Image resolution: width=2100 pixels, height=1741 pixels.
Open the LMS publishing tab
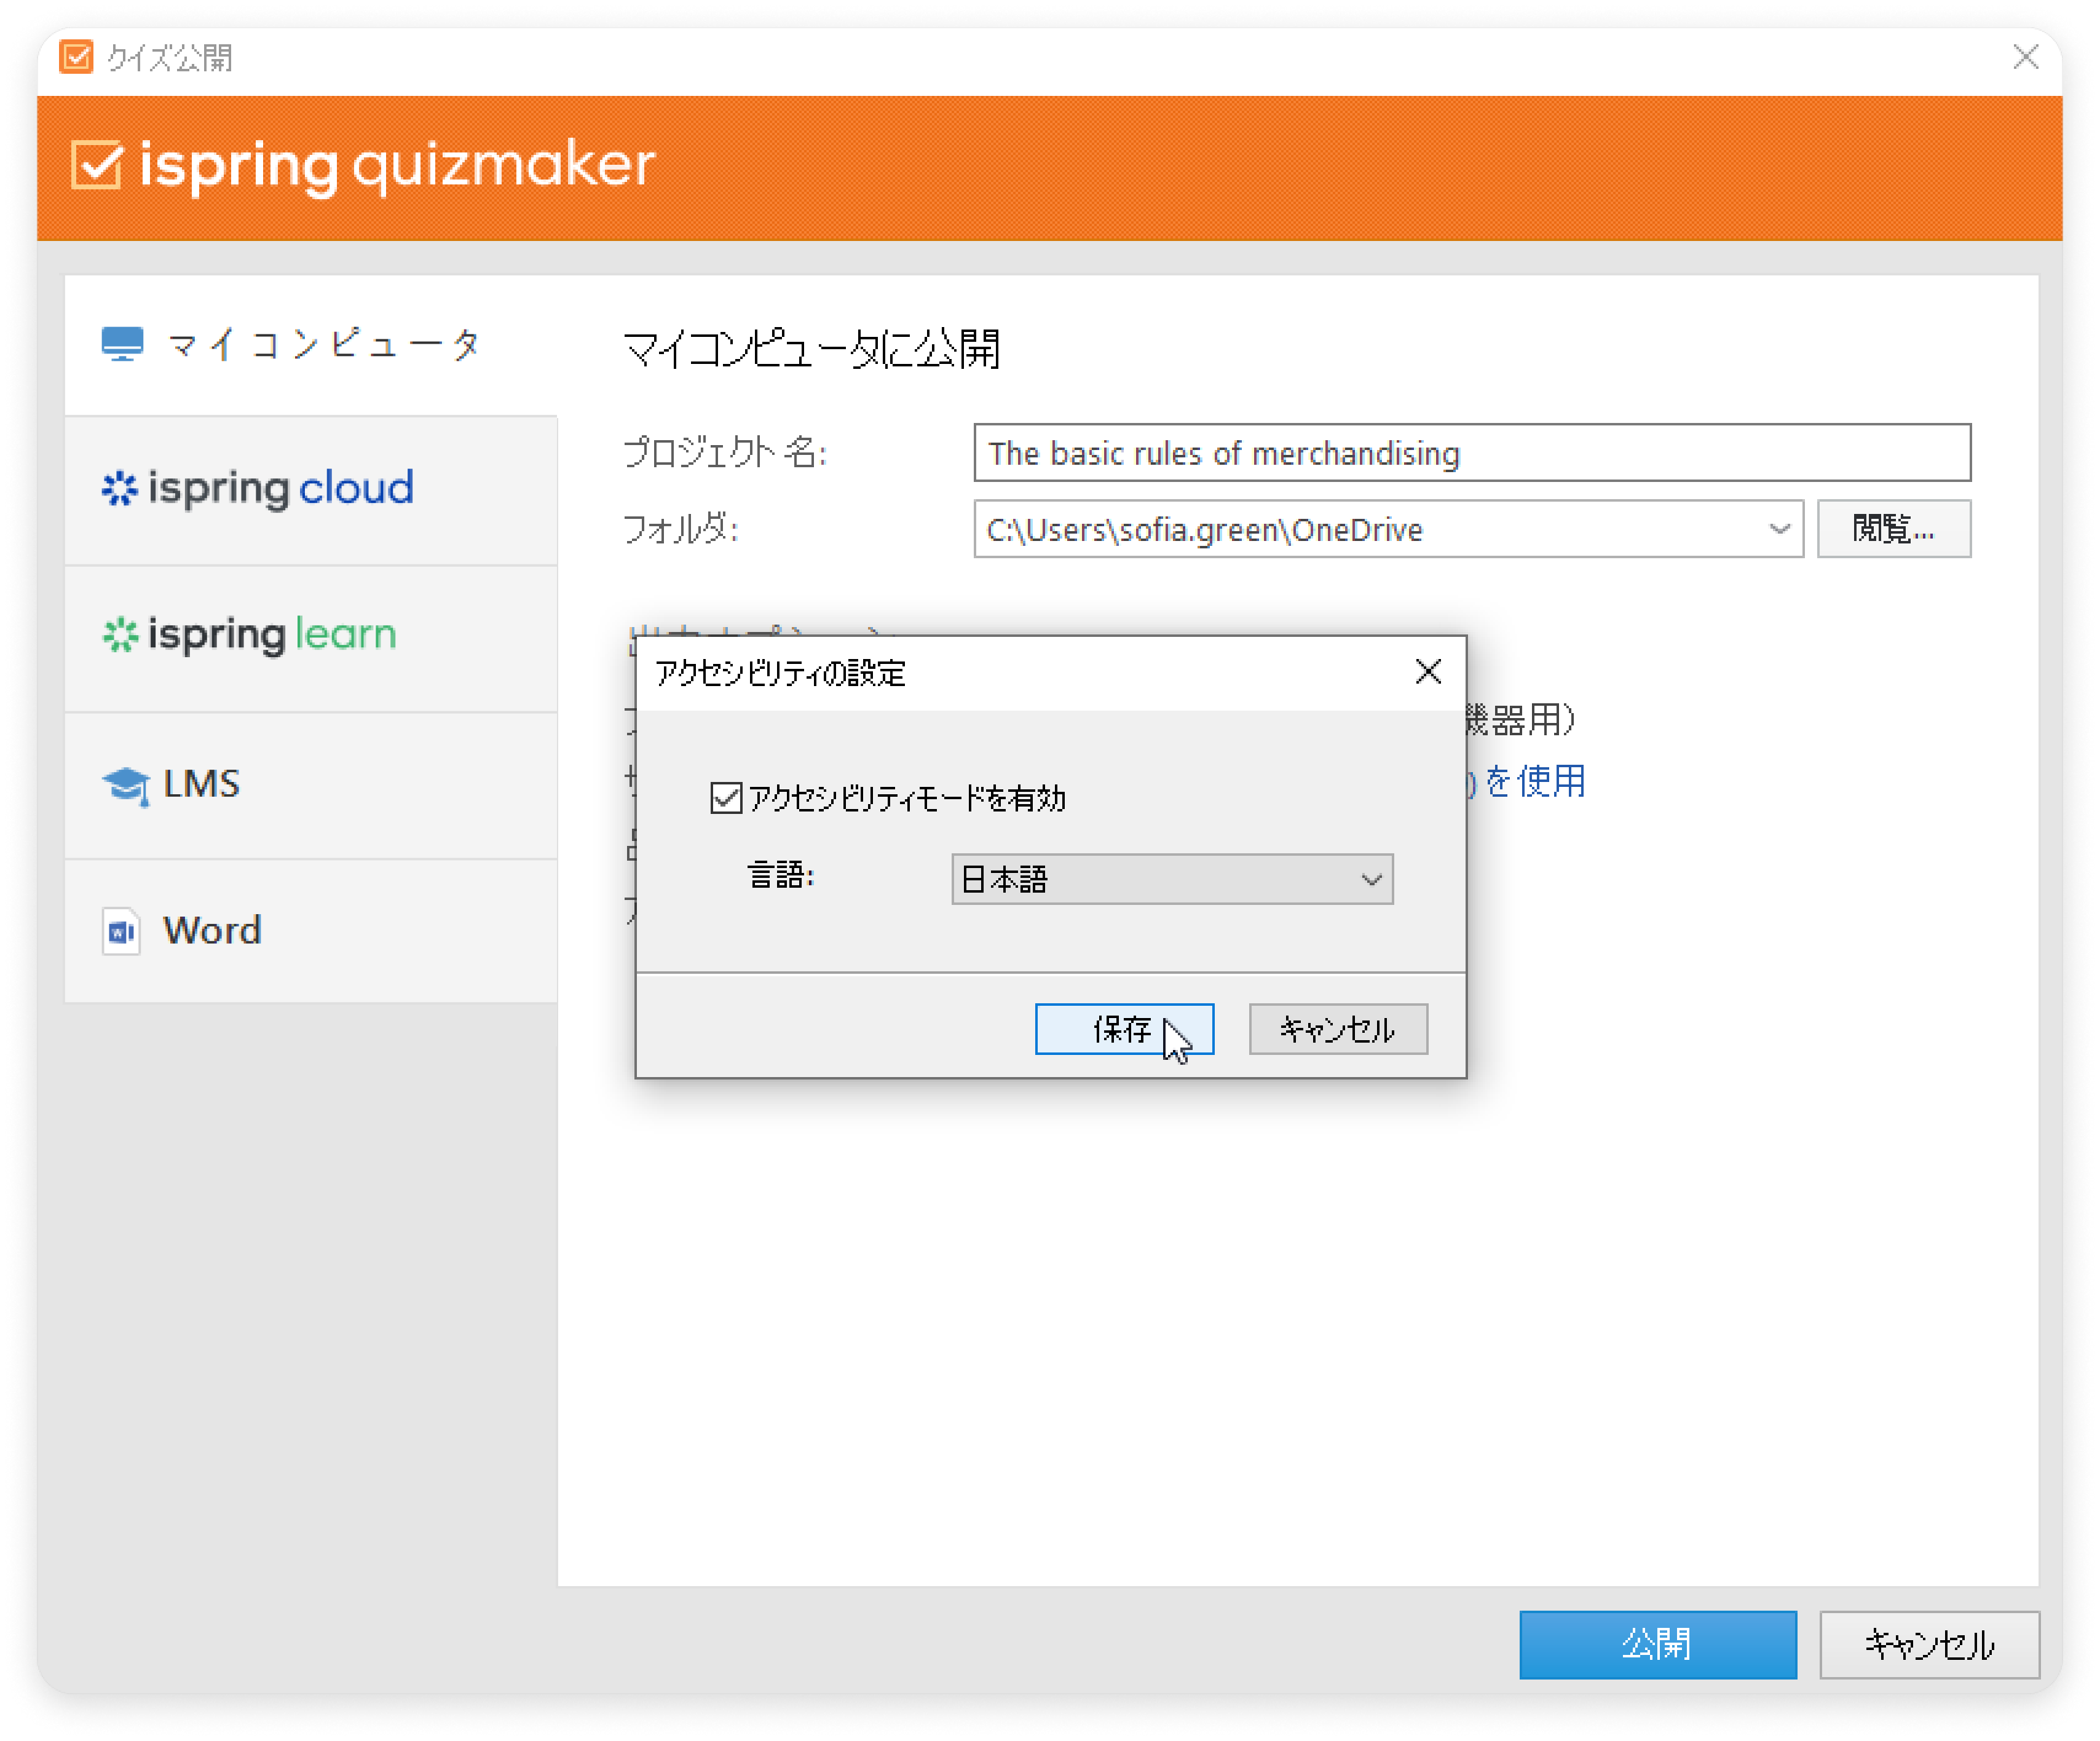(311, 785)
